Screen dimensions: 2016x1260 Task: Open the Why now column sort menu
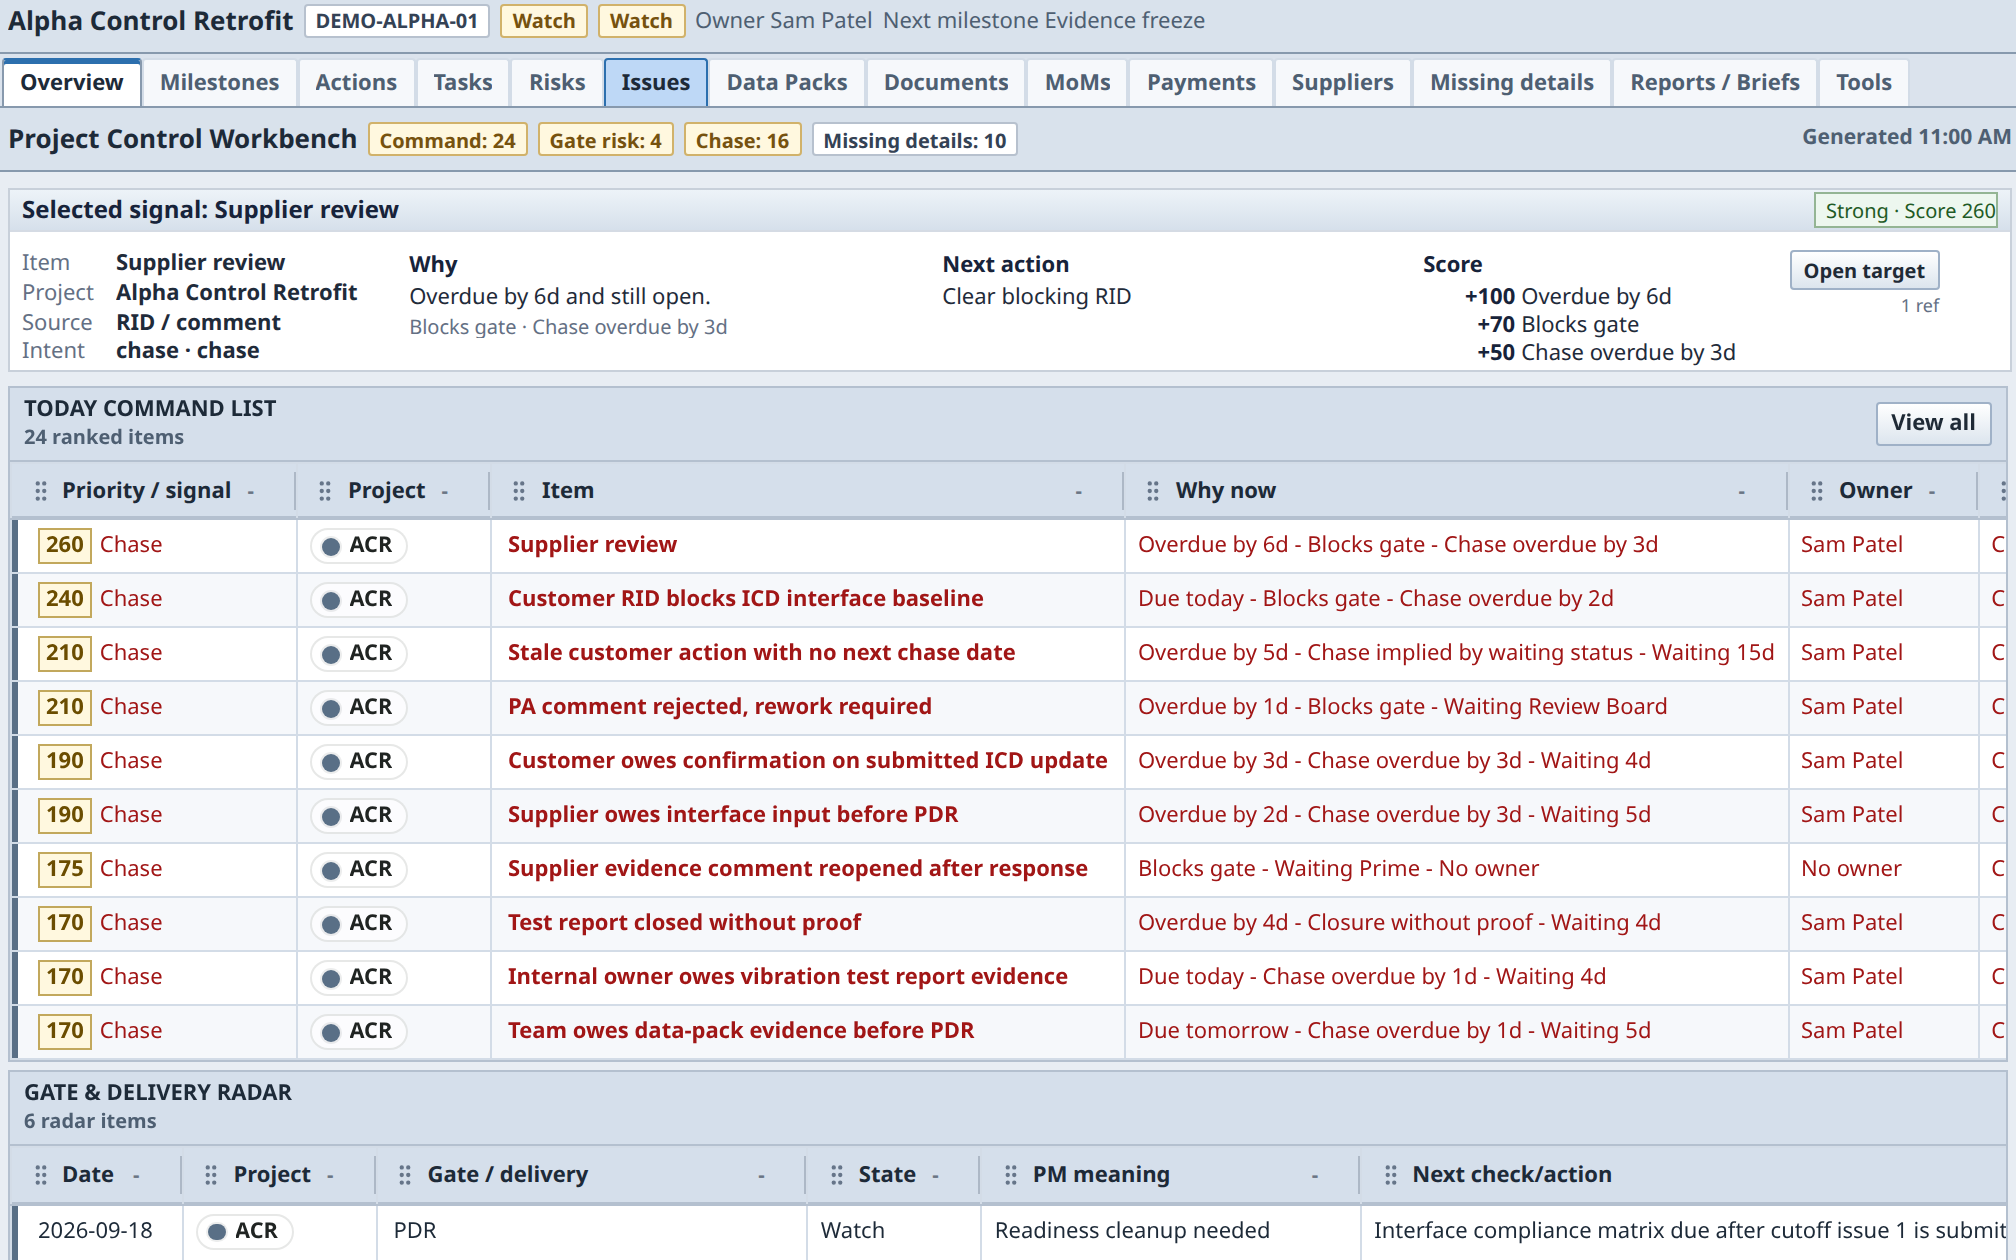tap(1742, 492)
